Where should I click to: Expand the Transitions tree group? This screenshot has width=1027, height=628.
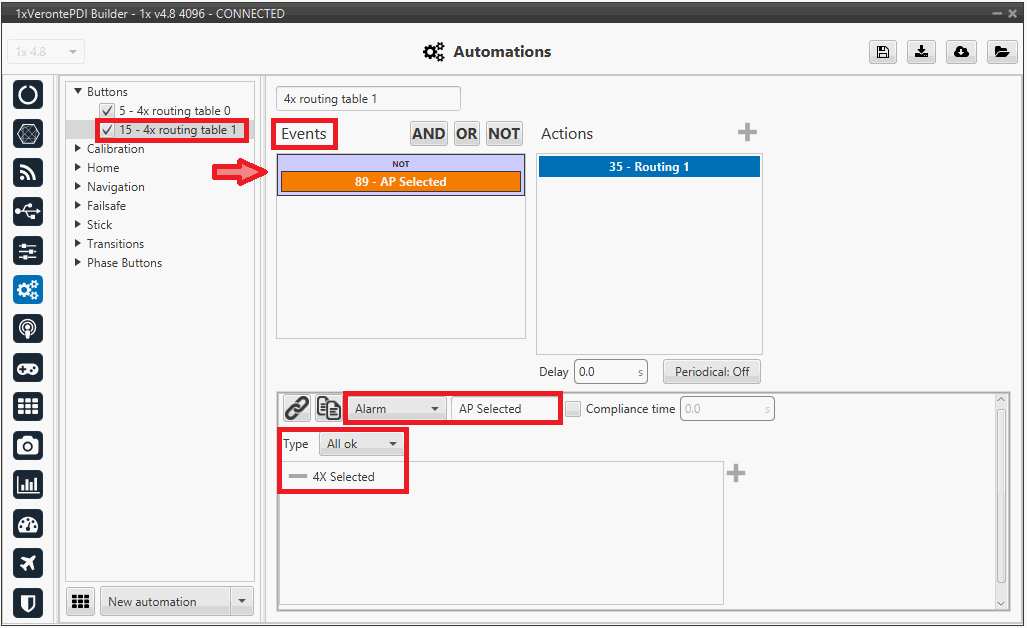[x=78, y=243]
